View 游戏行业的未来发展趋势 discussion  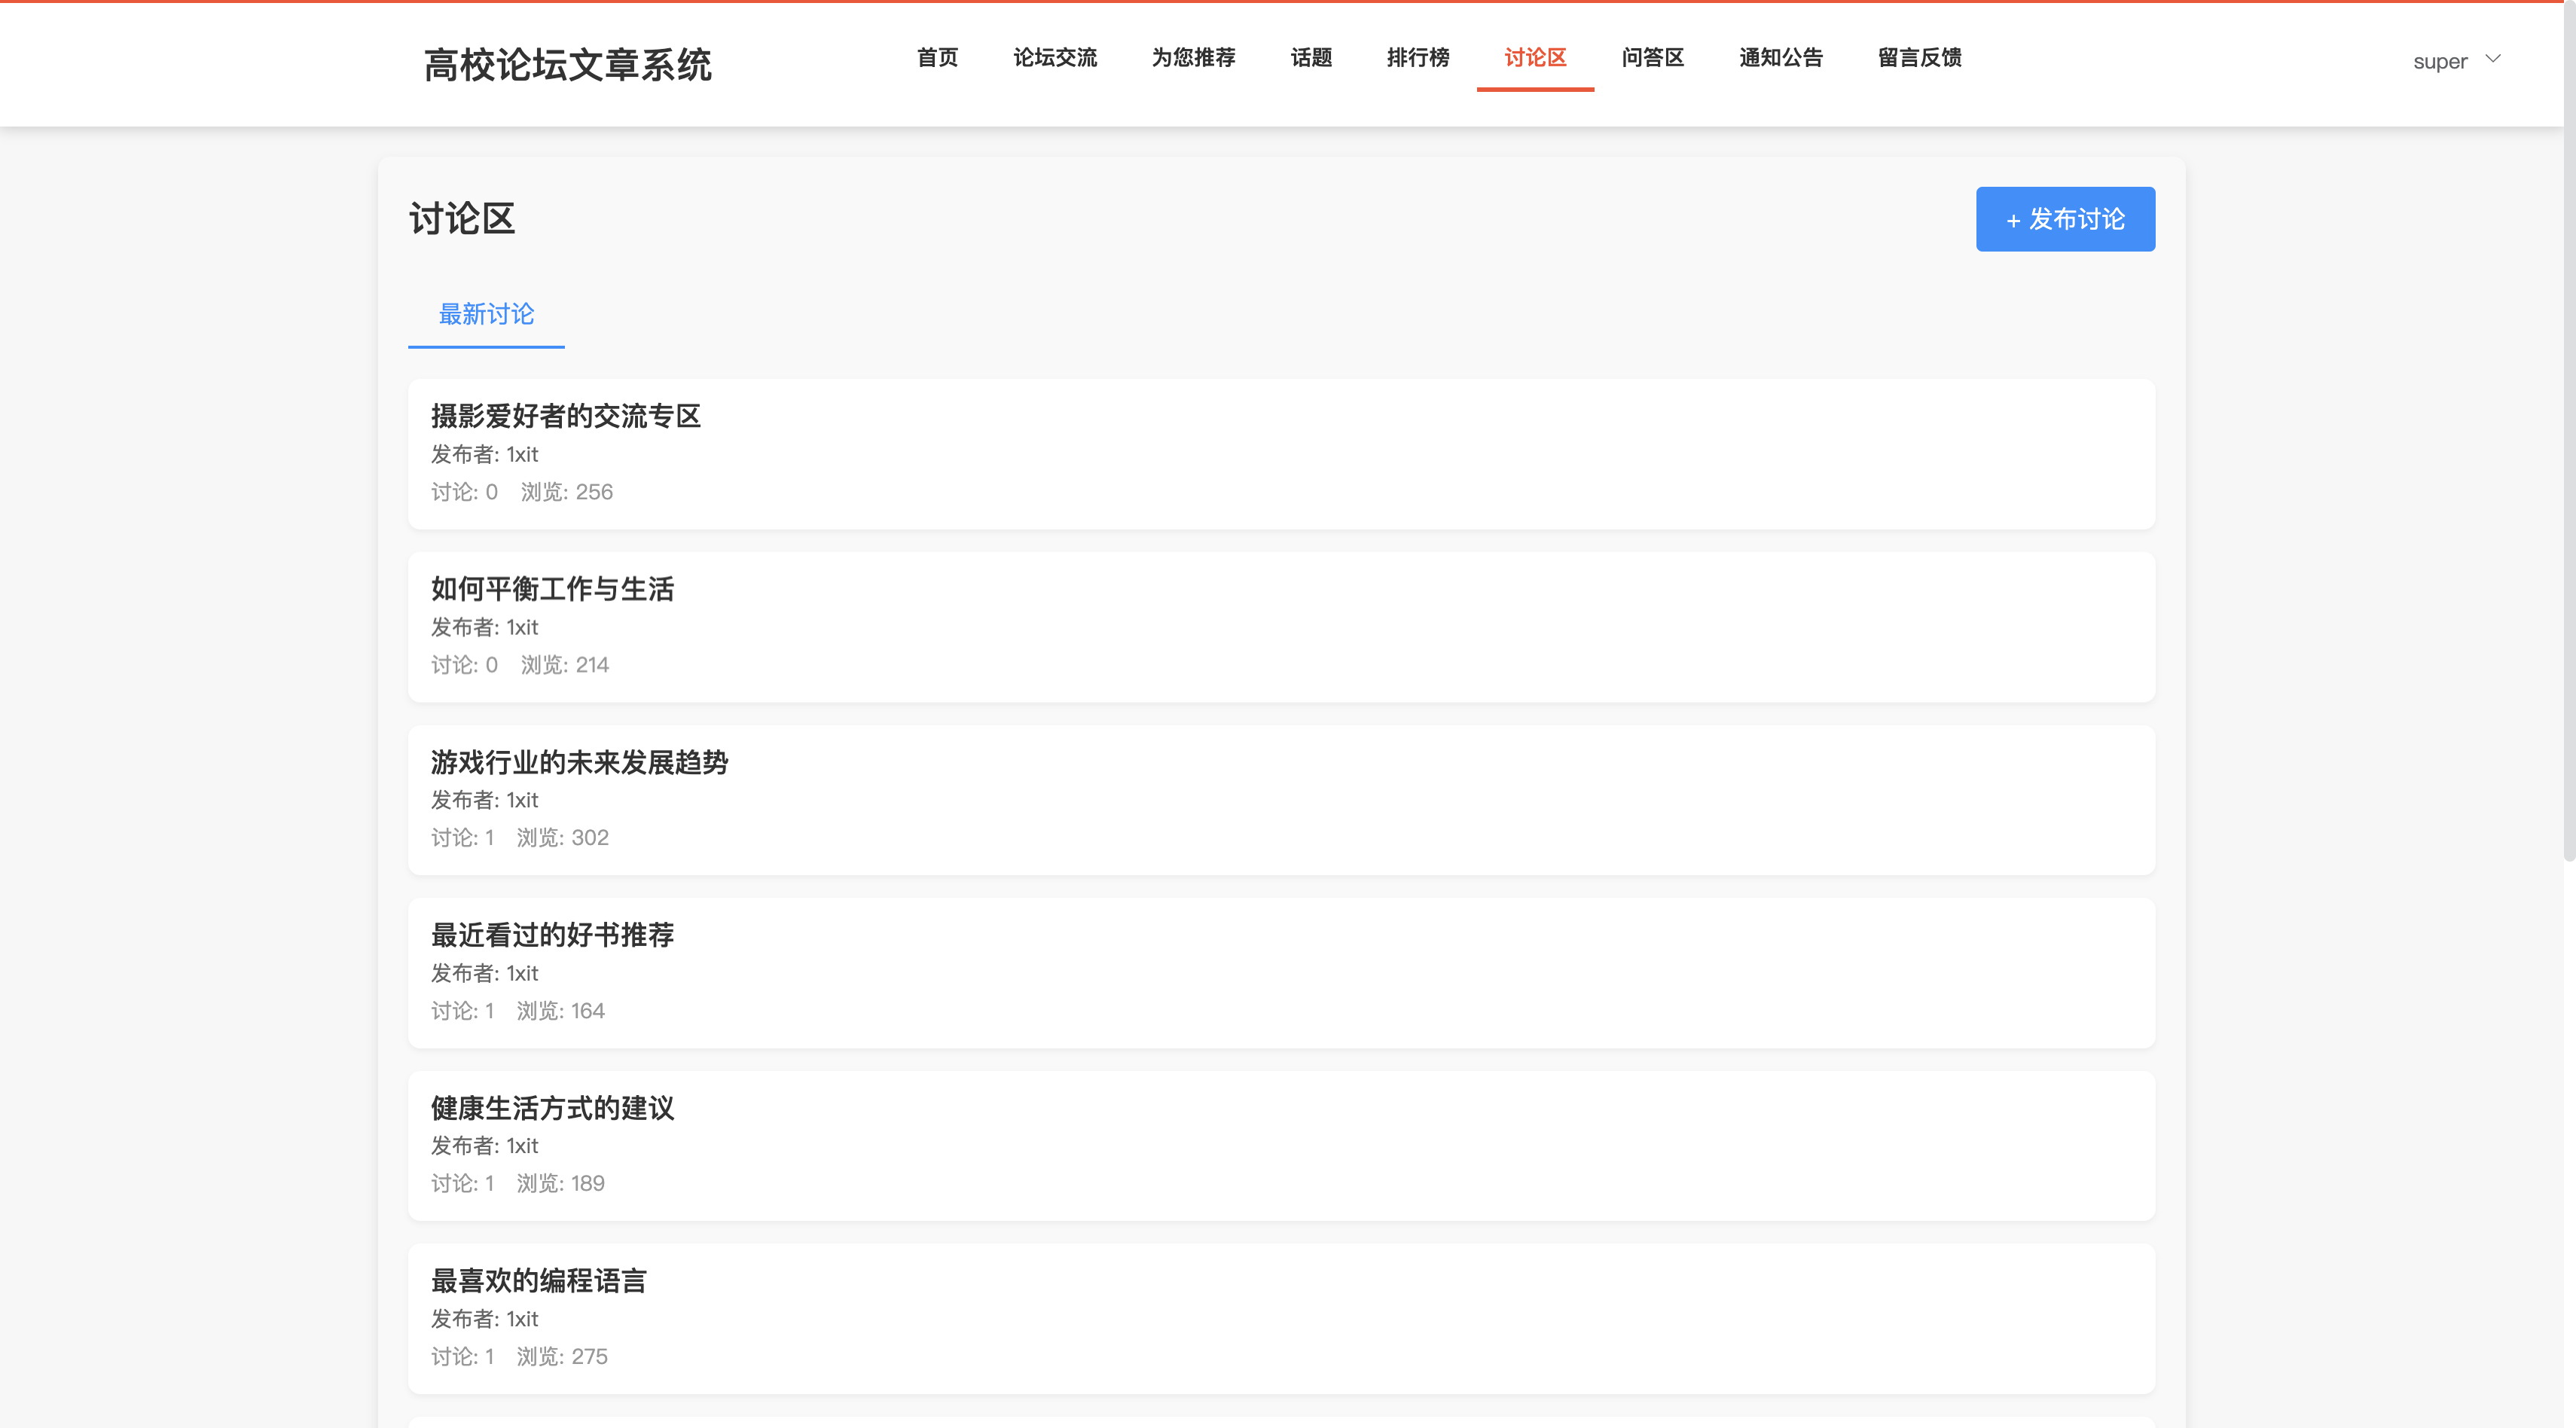tap(579, 763)
